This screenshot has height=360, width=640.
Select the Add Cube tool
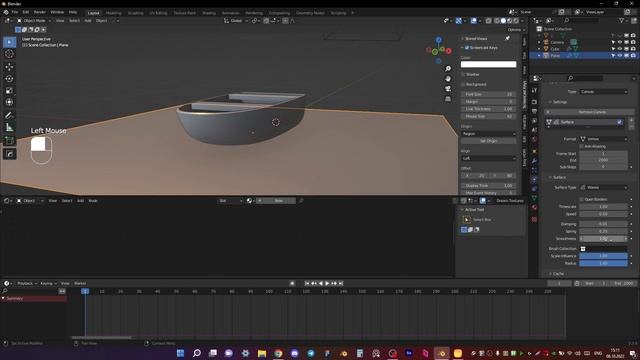click(x=9, y=141)
